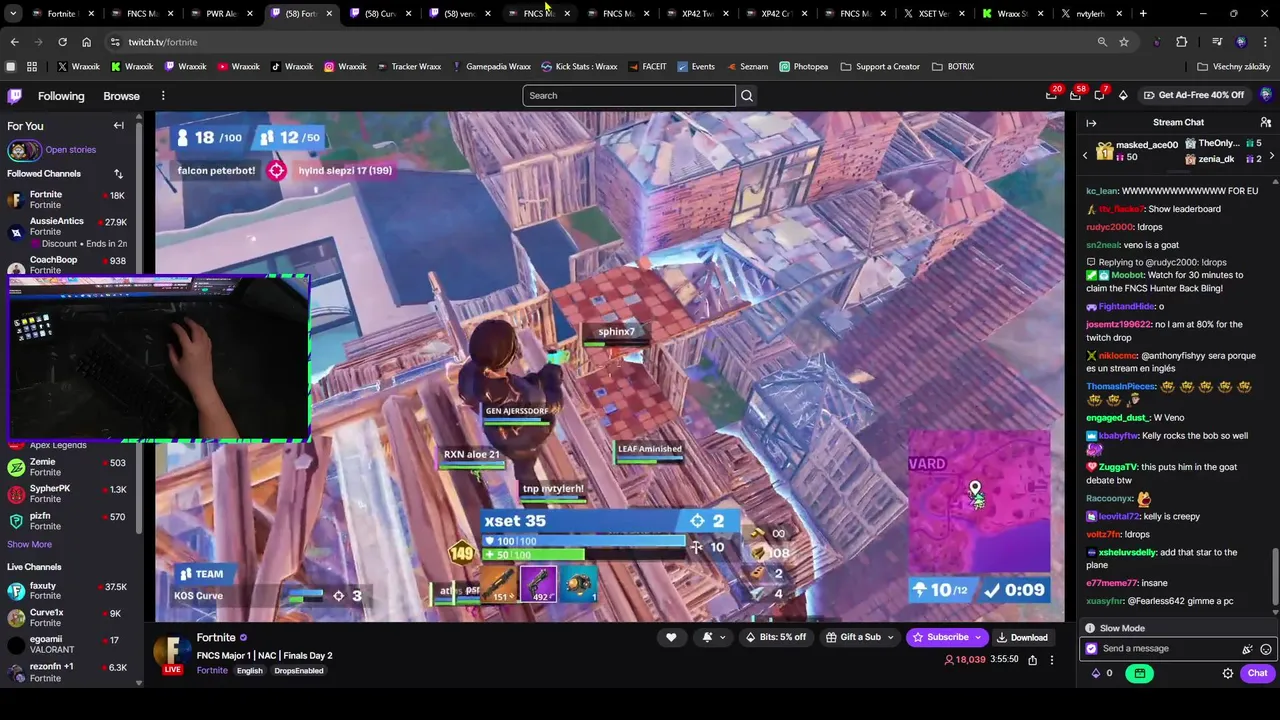Screen dimensions: 1280x720
Task: Click the Download button
Action: [x=1022, y=637]
